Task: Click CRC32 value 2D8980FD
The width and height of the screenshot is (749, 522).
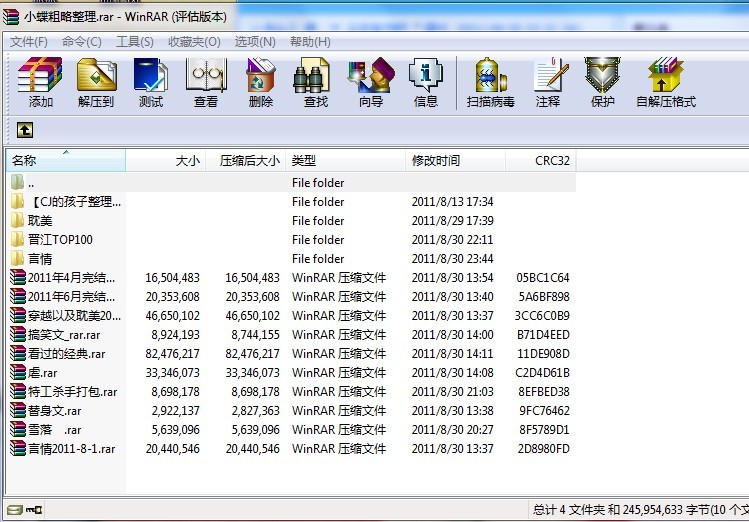Action: (544, 448)
